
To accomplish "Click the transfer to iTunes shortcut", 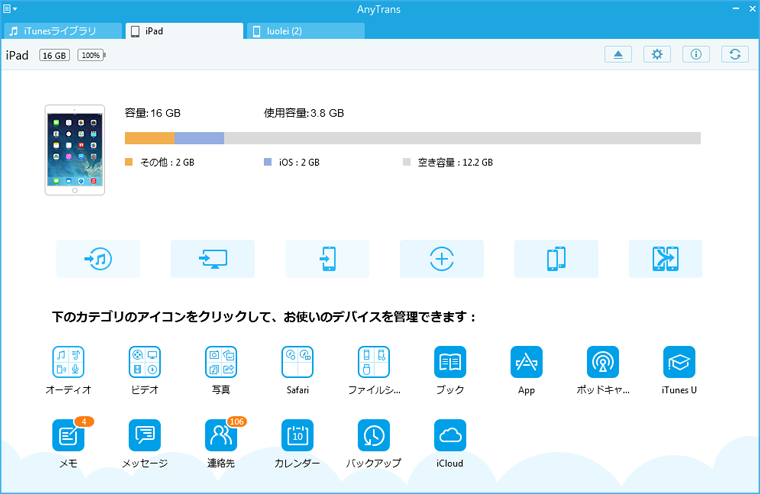I will click(98, 258).
